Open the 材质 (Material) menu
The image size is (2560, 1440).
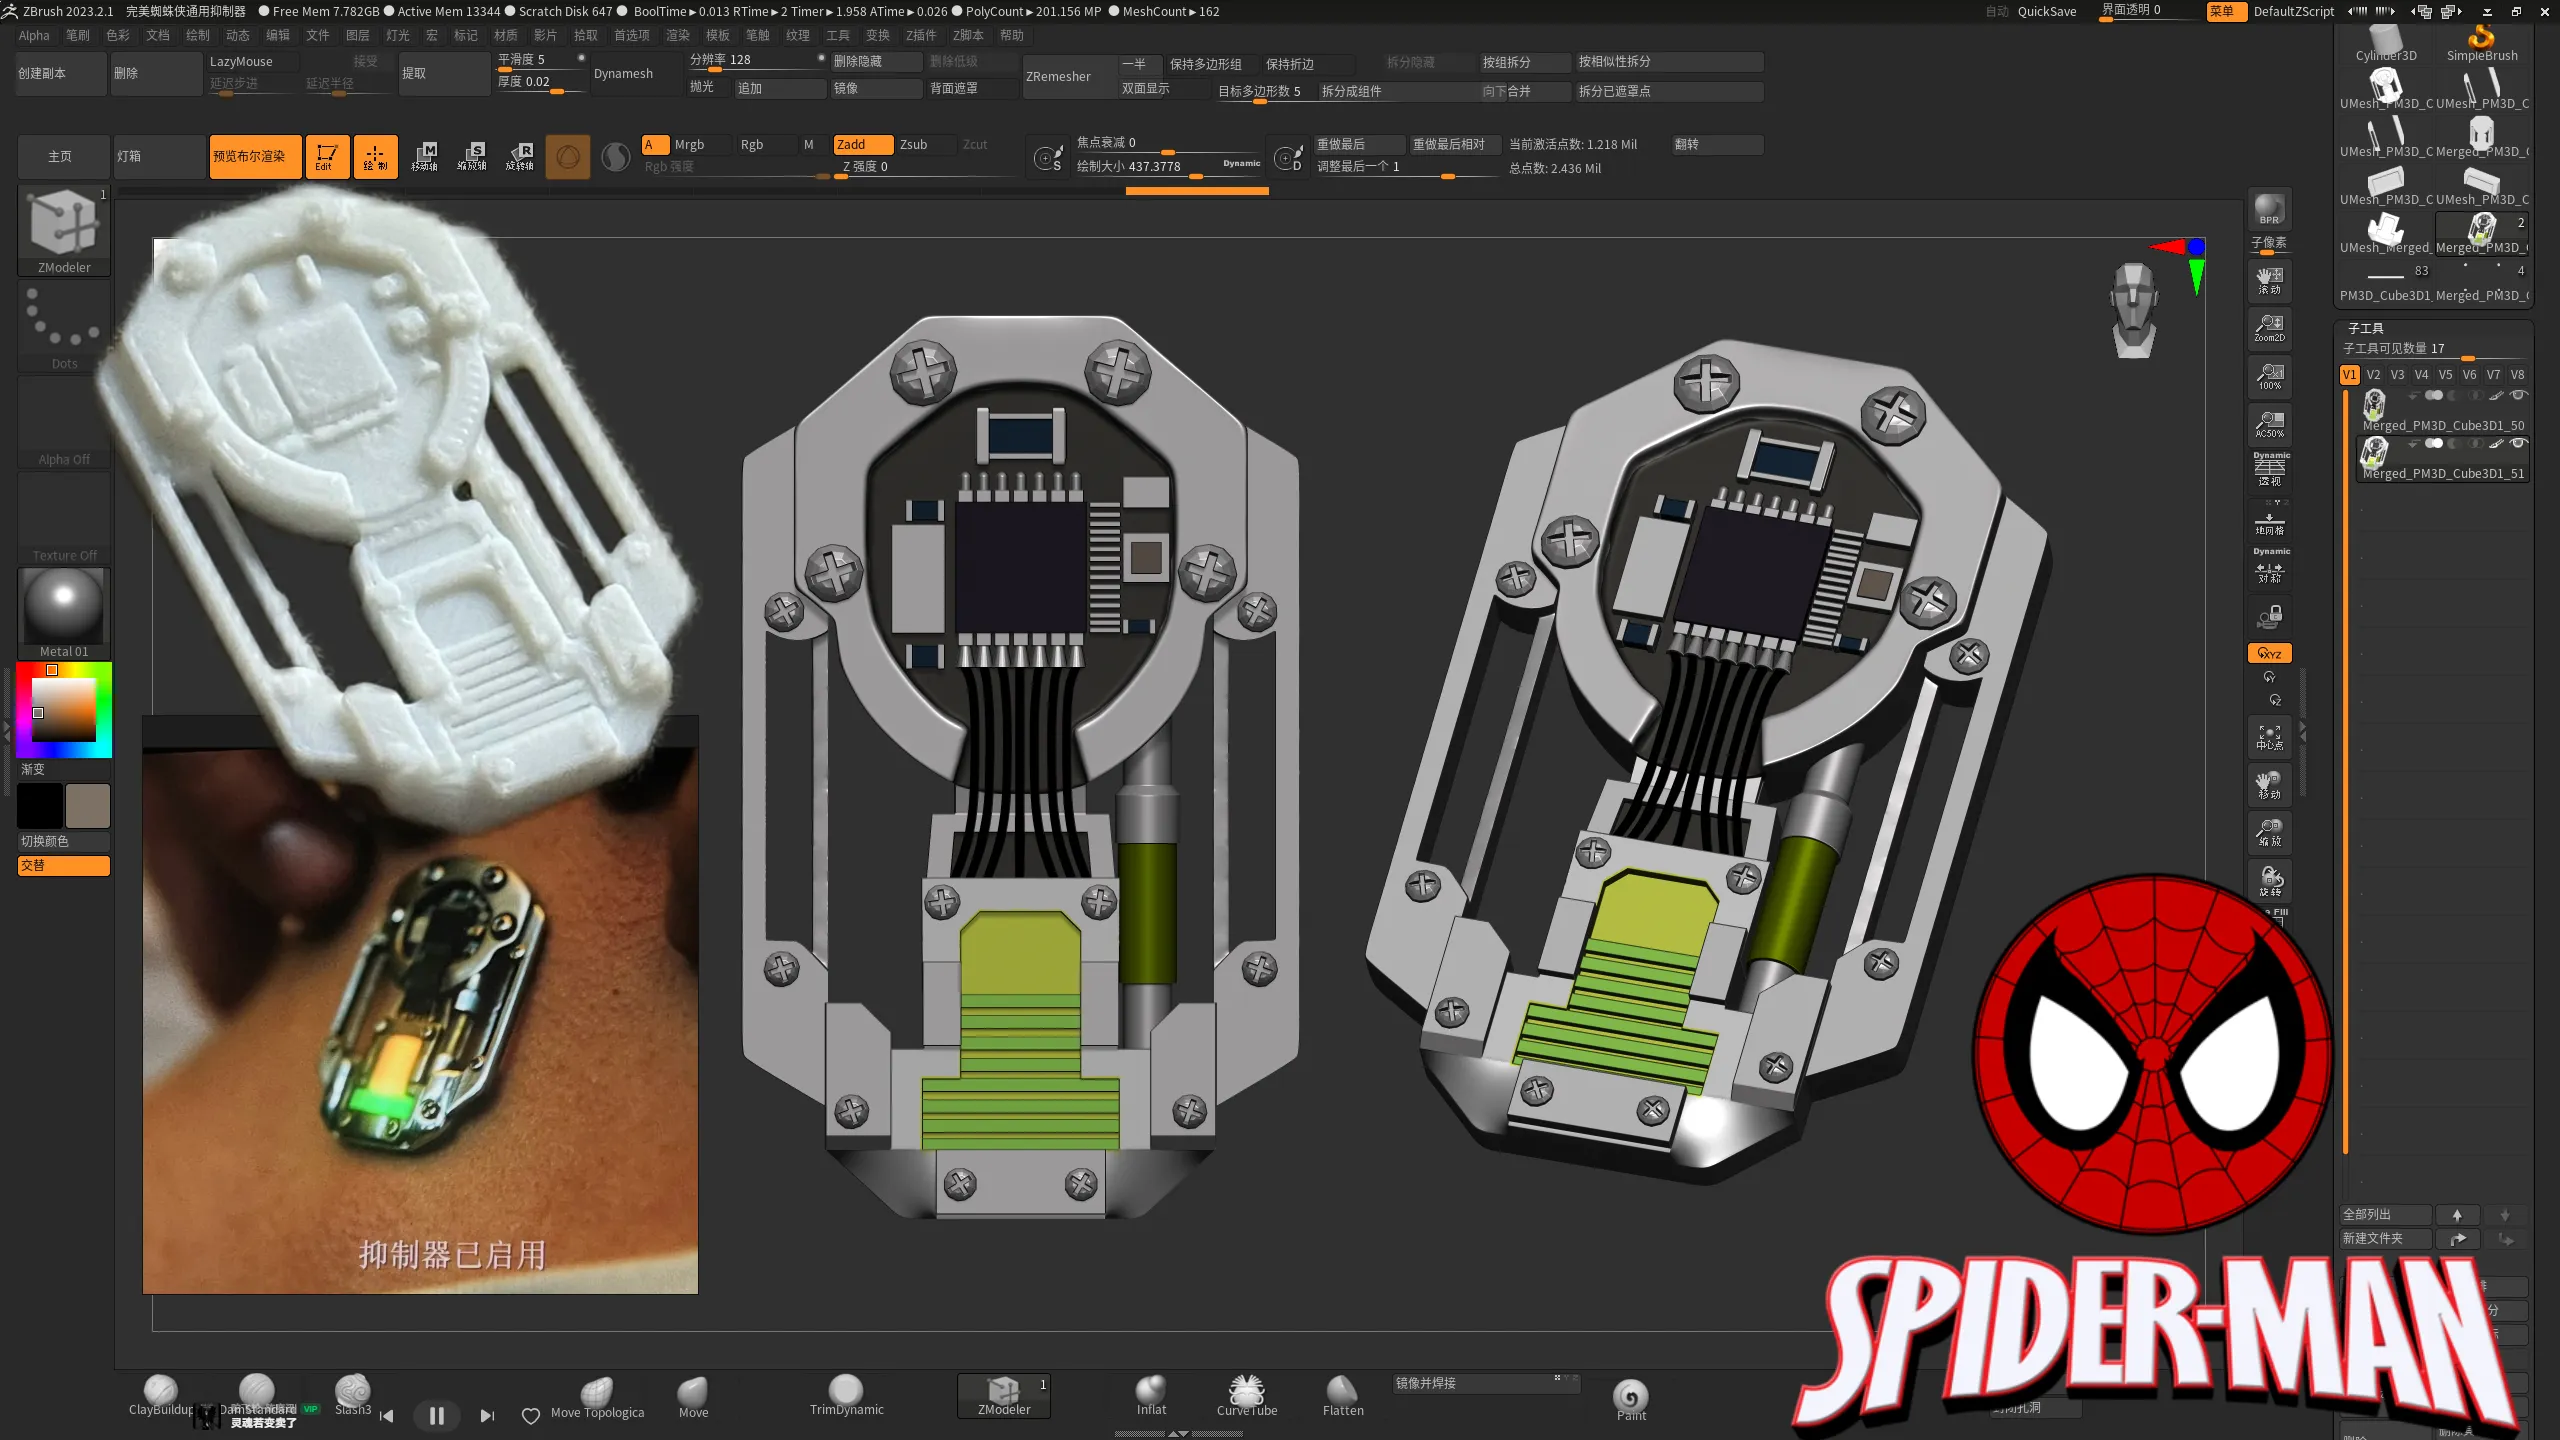(x=506, y=36)
